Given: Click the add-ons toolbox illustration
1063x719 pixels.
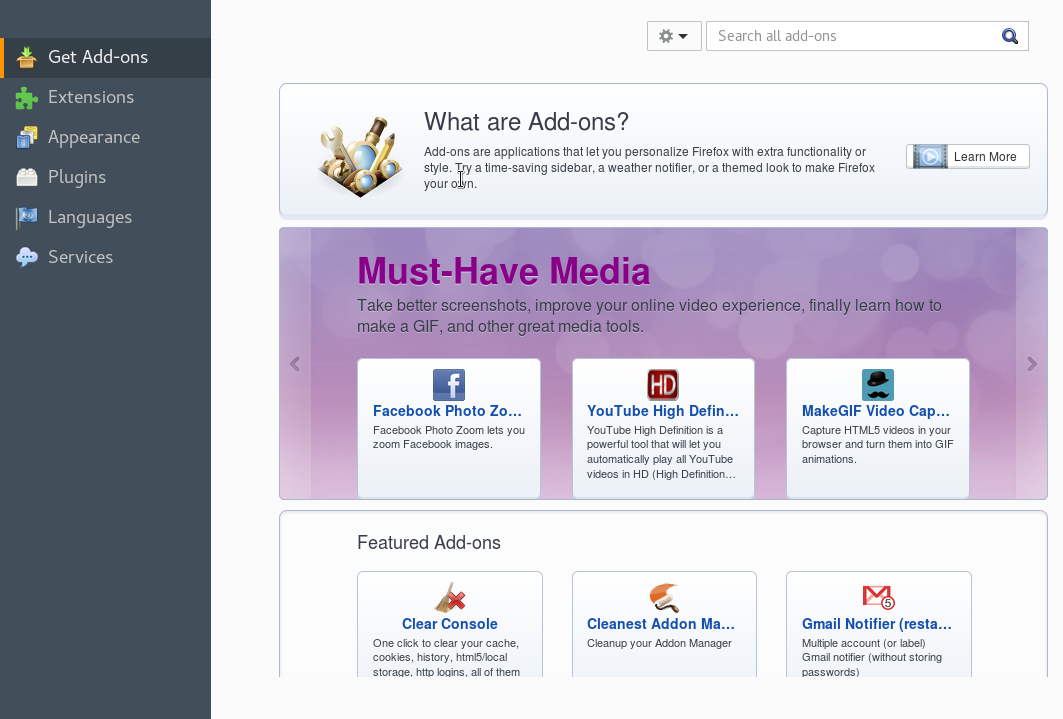Looking at the screenshot, I should 360,156.
